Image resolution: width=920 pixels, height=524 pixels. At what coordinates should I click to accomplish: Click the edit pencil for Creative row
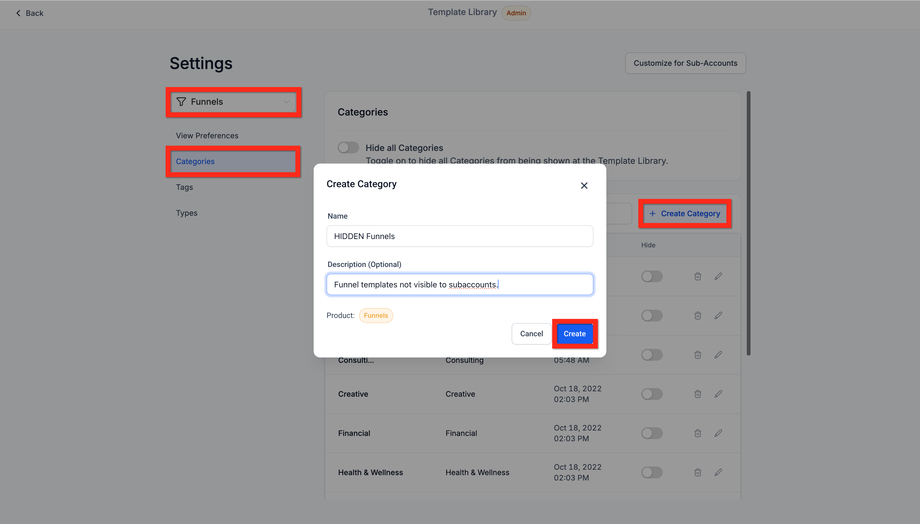coord(718,394)
